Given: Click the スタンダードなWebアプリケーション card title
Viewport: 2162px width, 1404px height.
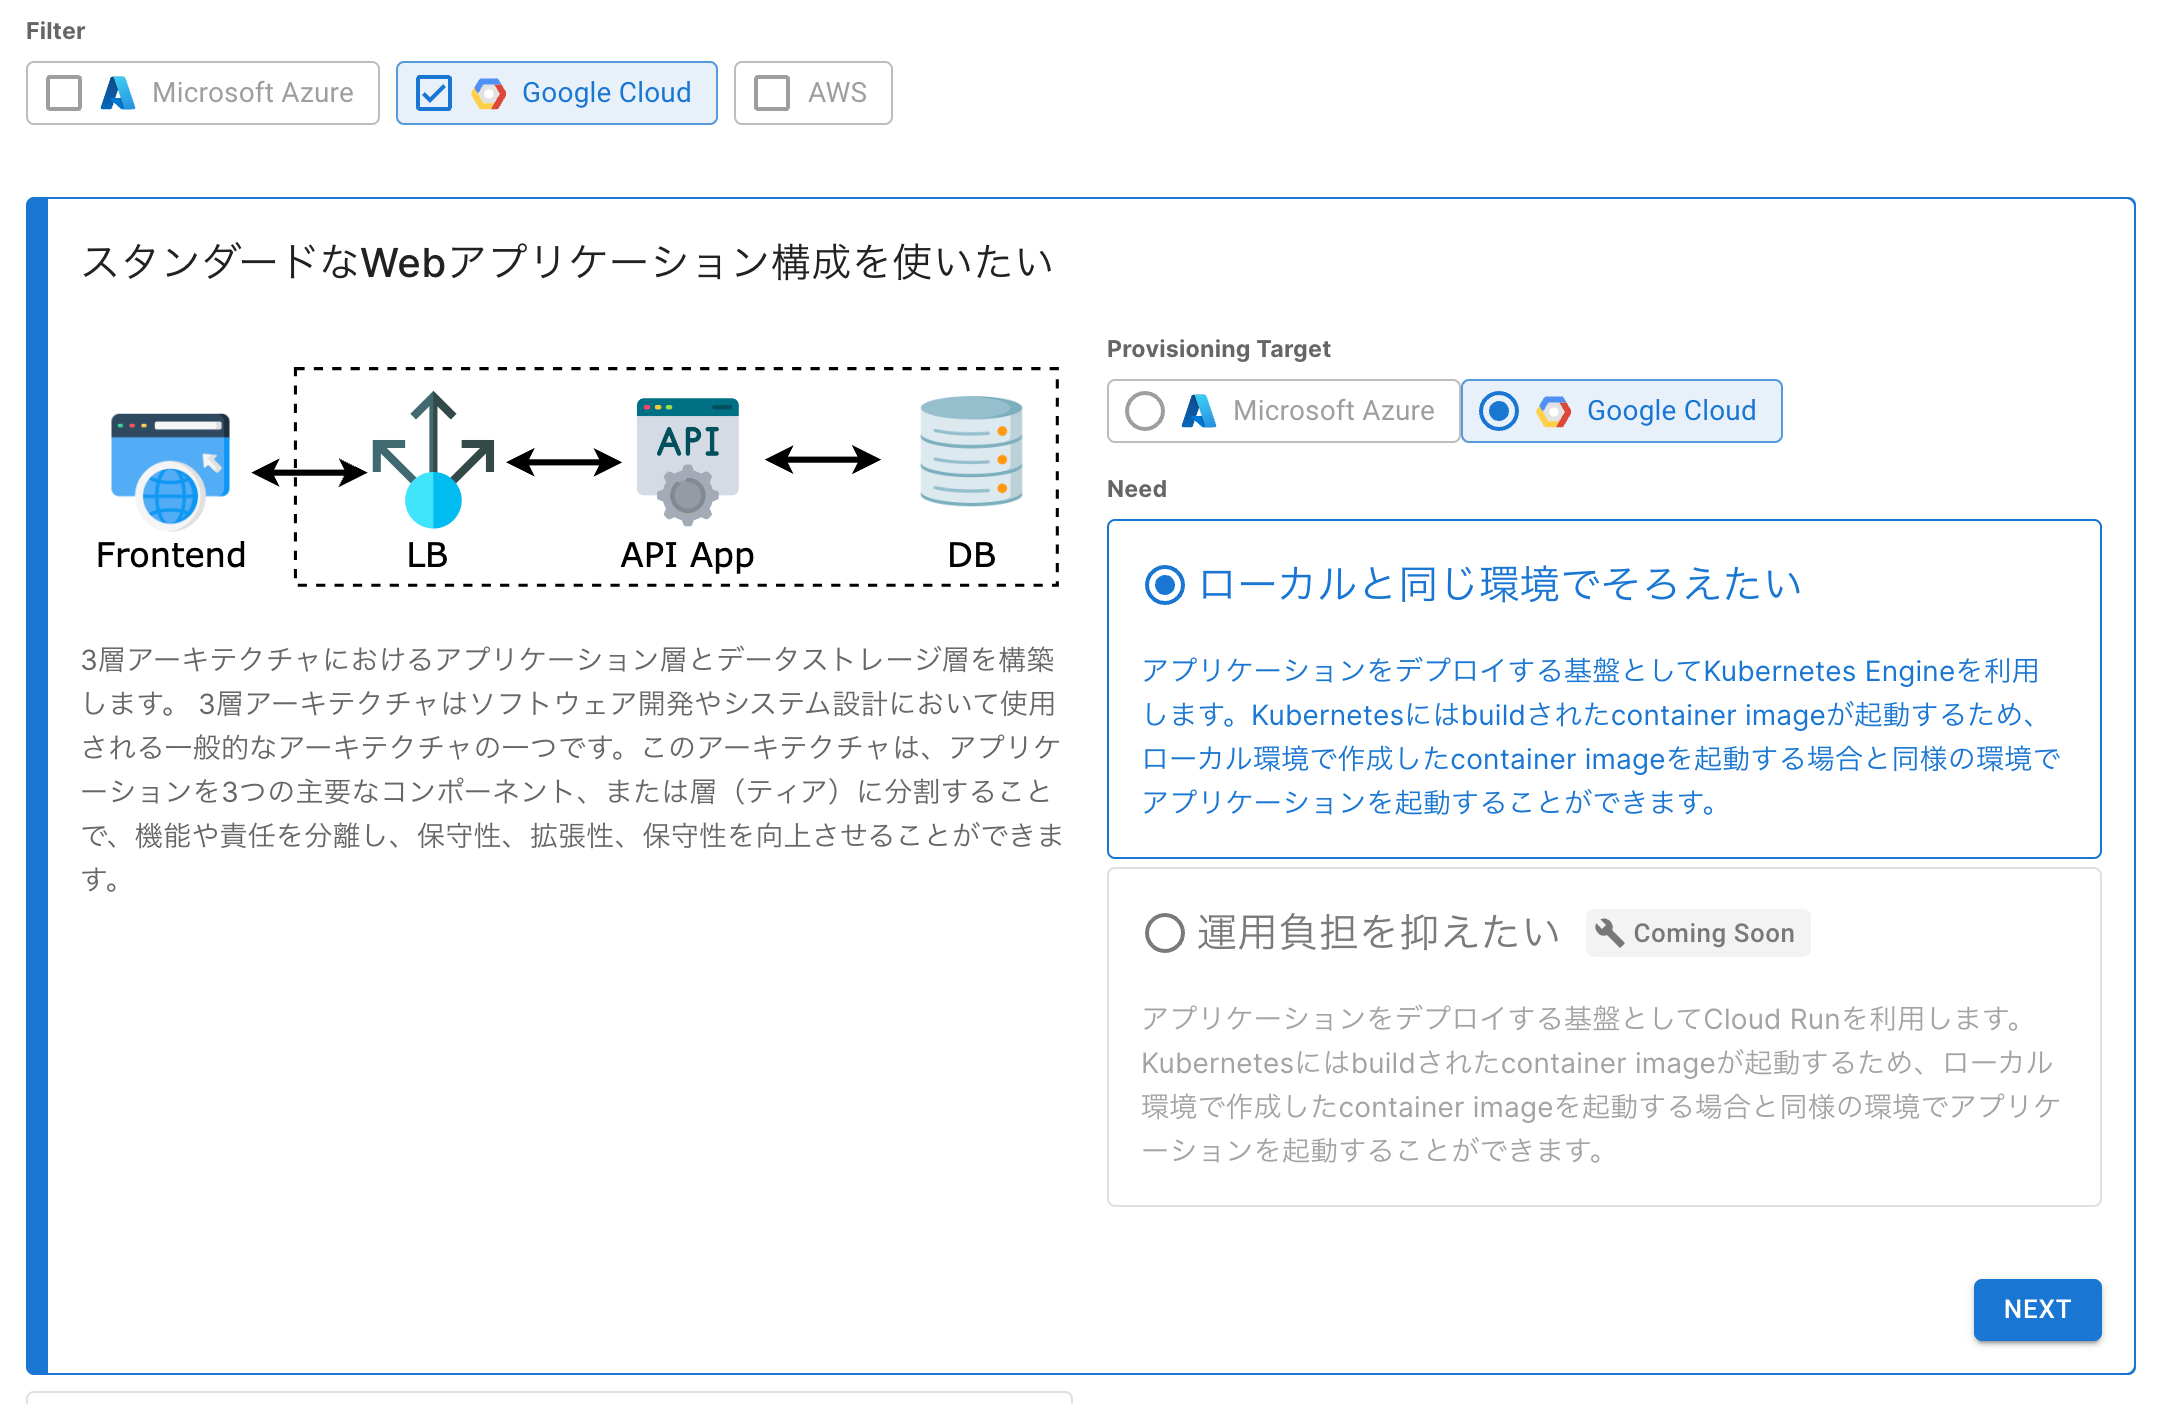Looking at the screenshot, I should [x=567, y=263].
